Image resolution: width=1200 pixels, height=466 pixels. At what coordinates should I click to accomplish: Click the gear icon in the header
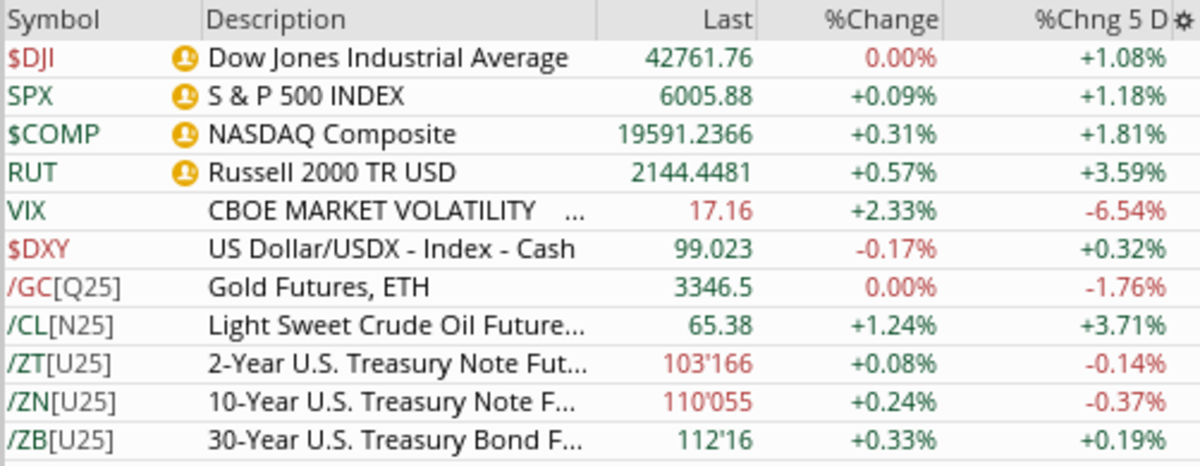click(x=1184, y=20)
